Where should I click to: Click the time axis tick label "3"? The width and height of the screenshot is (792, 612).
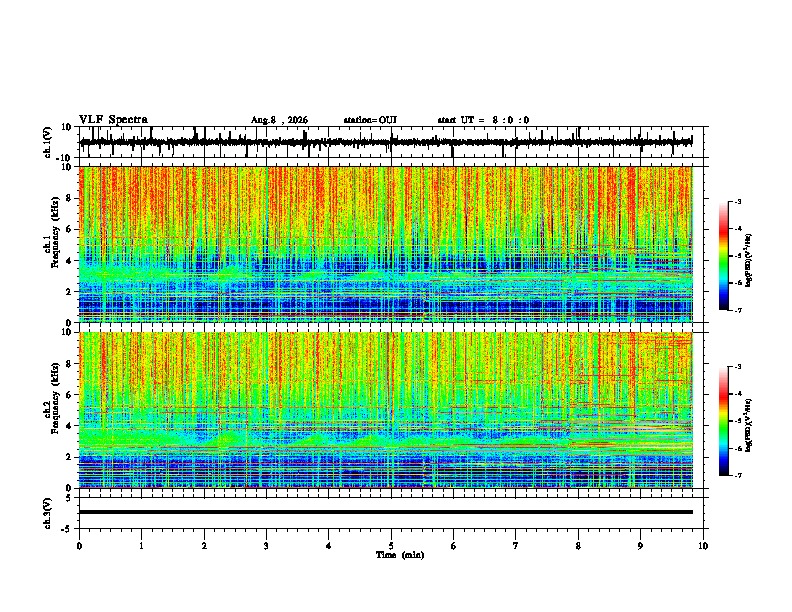tap(266, 546)
